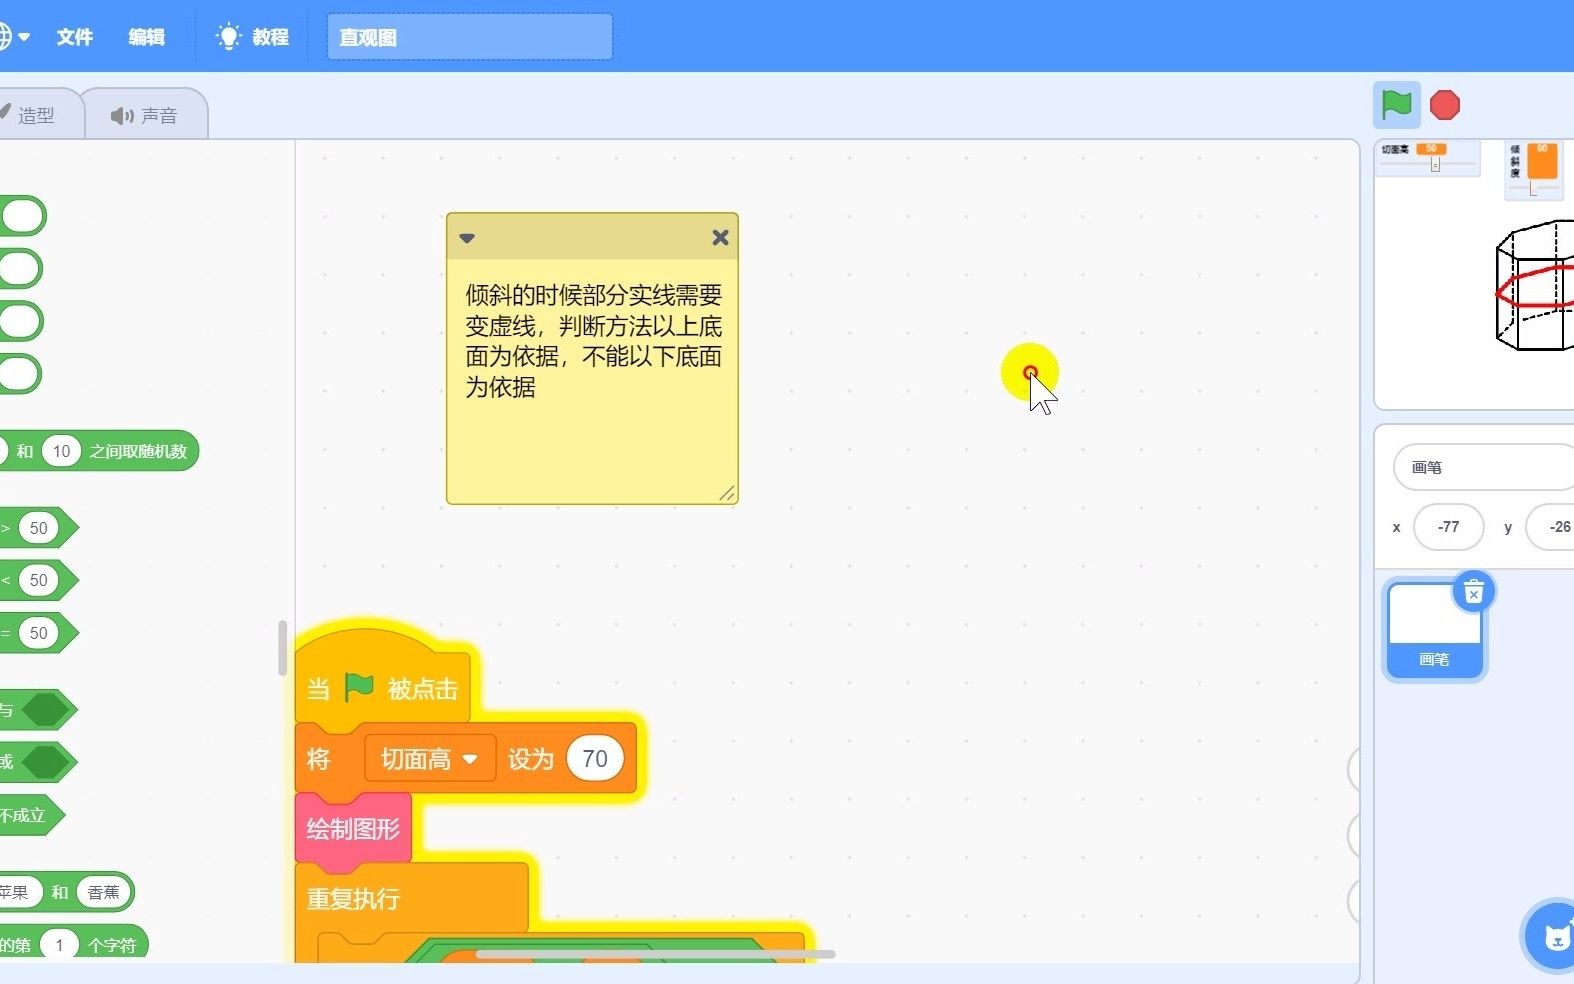
Task: Open the 文件 menu
Action: pyautogui.click(x=75, y=37)
